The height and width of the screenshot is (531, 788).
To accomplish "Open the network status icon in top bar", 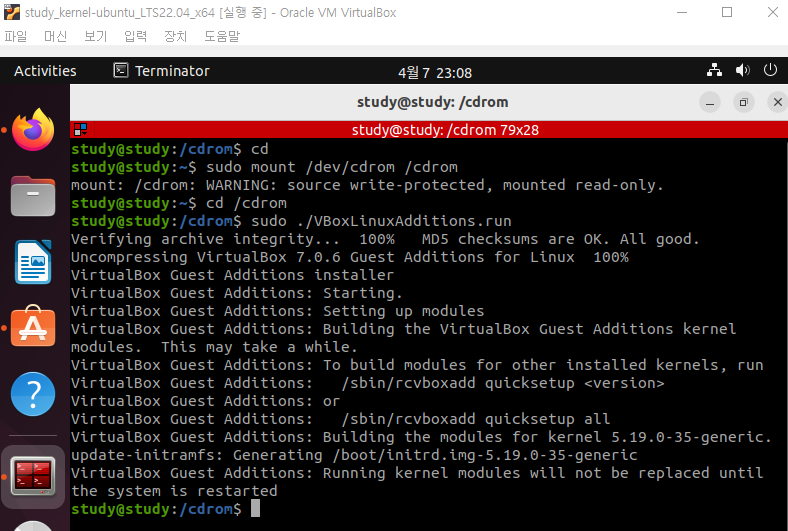I will [714, 70].
